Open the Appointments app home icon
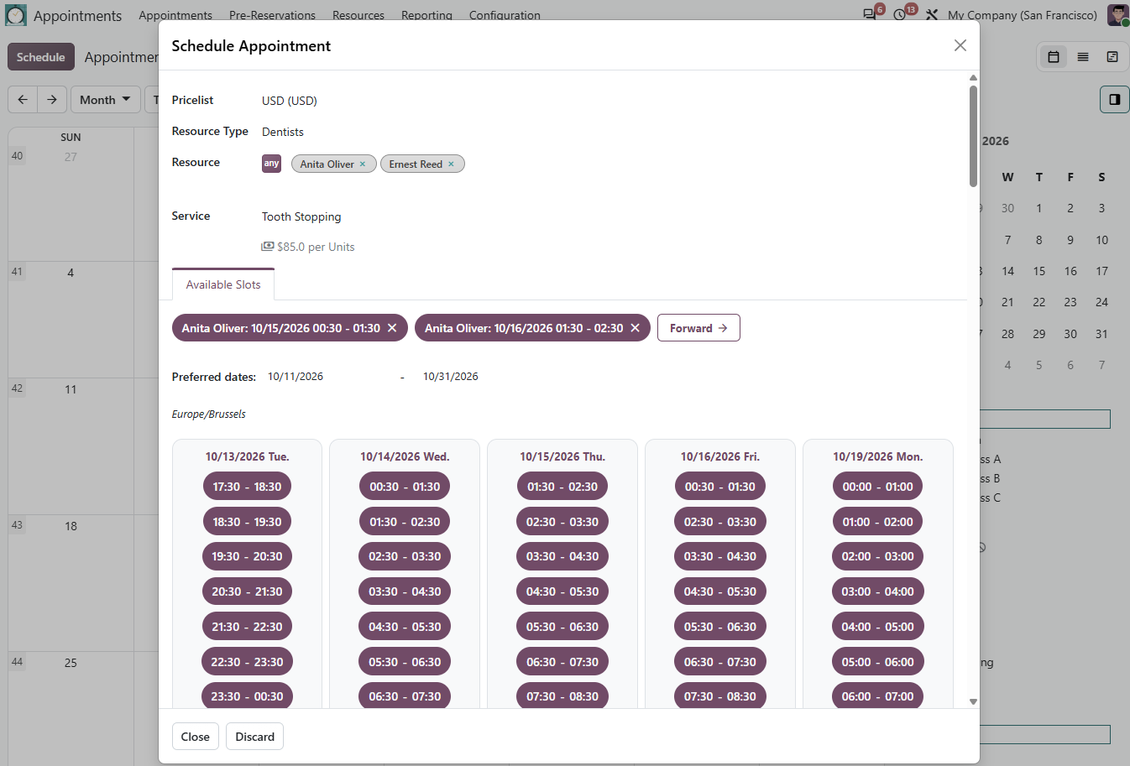The width and height of the screenshot is (1130, 766). coord(16,15)
